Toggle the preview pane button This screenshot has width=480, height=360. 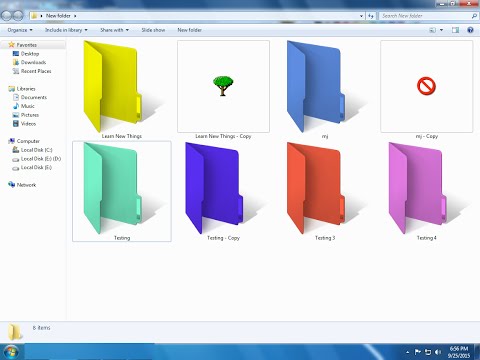tap(455, 30)
